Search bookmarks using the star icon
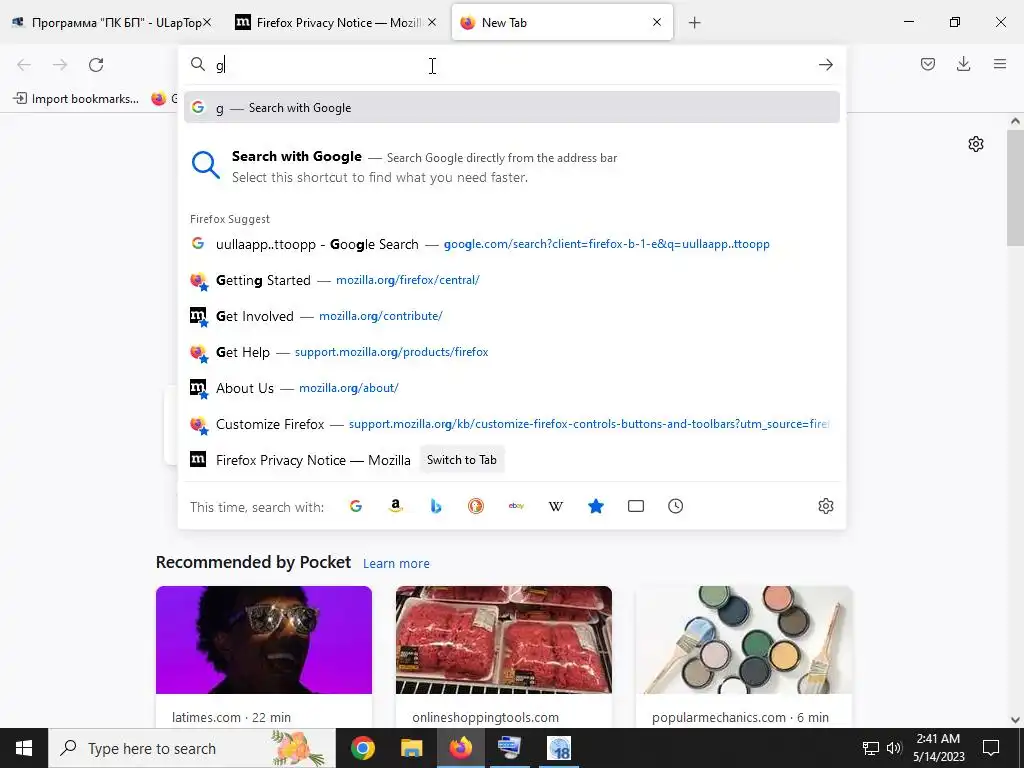Viewport: 1024px width, 768px height. (596, 506)
